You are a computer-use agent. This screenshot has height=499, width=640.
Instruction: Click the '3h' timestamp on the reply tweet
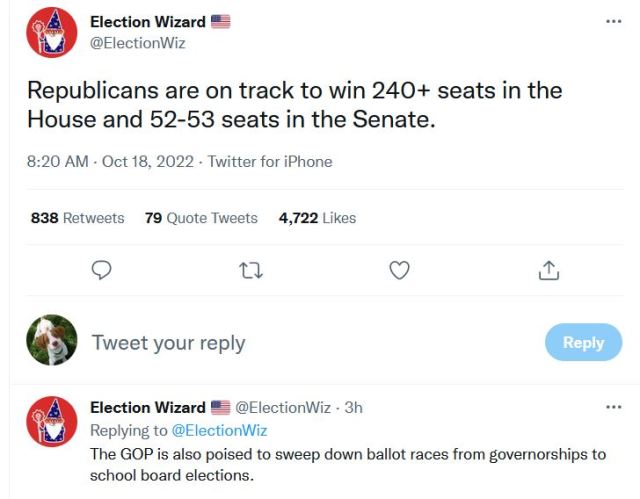pos(353,407)
